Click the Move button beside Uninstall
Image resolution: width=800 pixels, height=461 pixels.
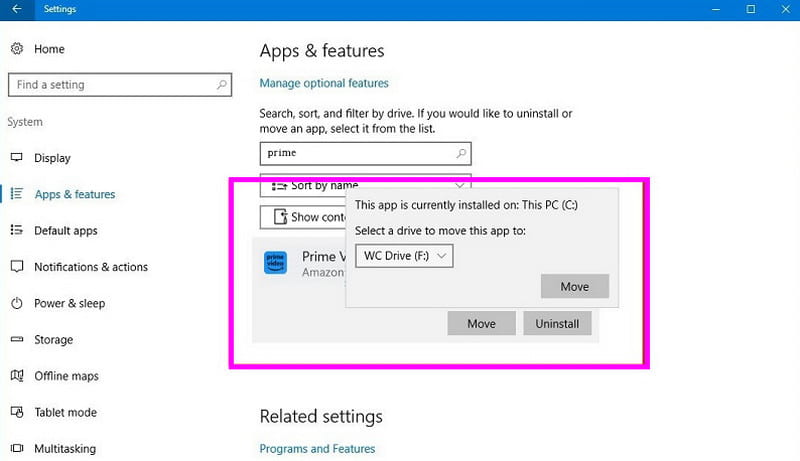click(482, 323)
